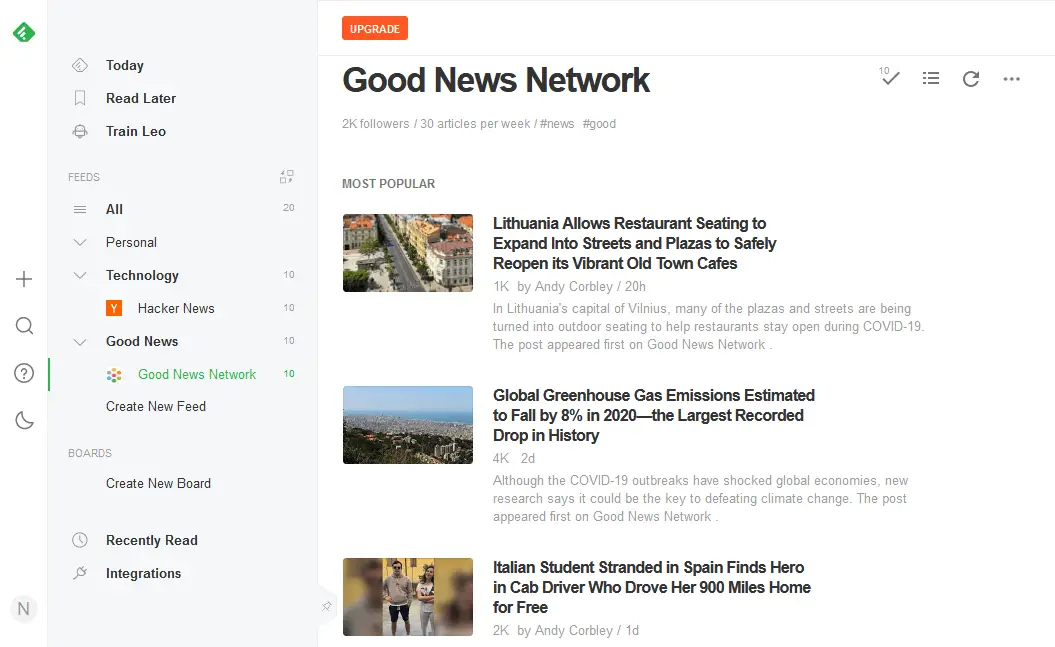
Task: Change layout with list view icon
Action: 931,79
